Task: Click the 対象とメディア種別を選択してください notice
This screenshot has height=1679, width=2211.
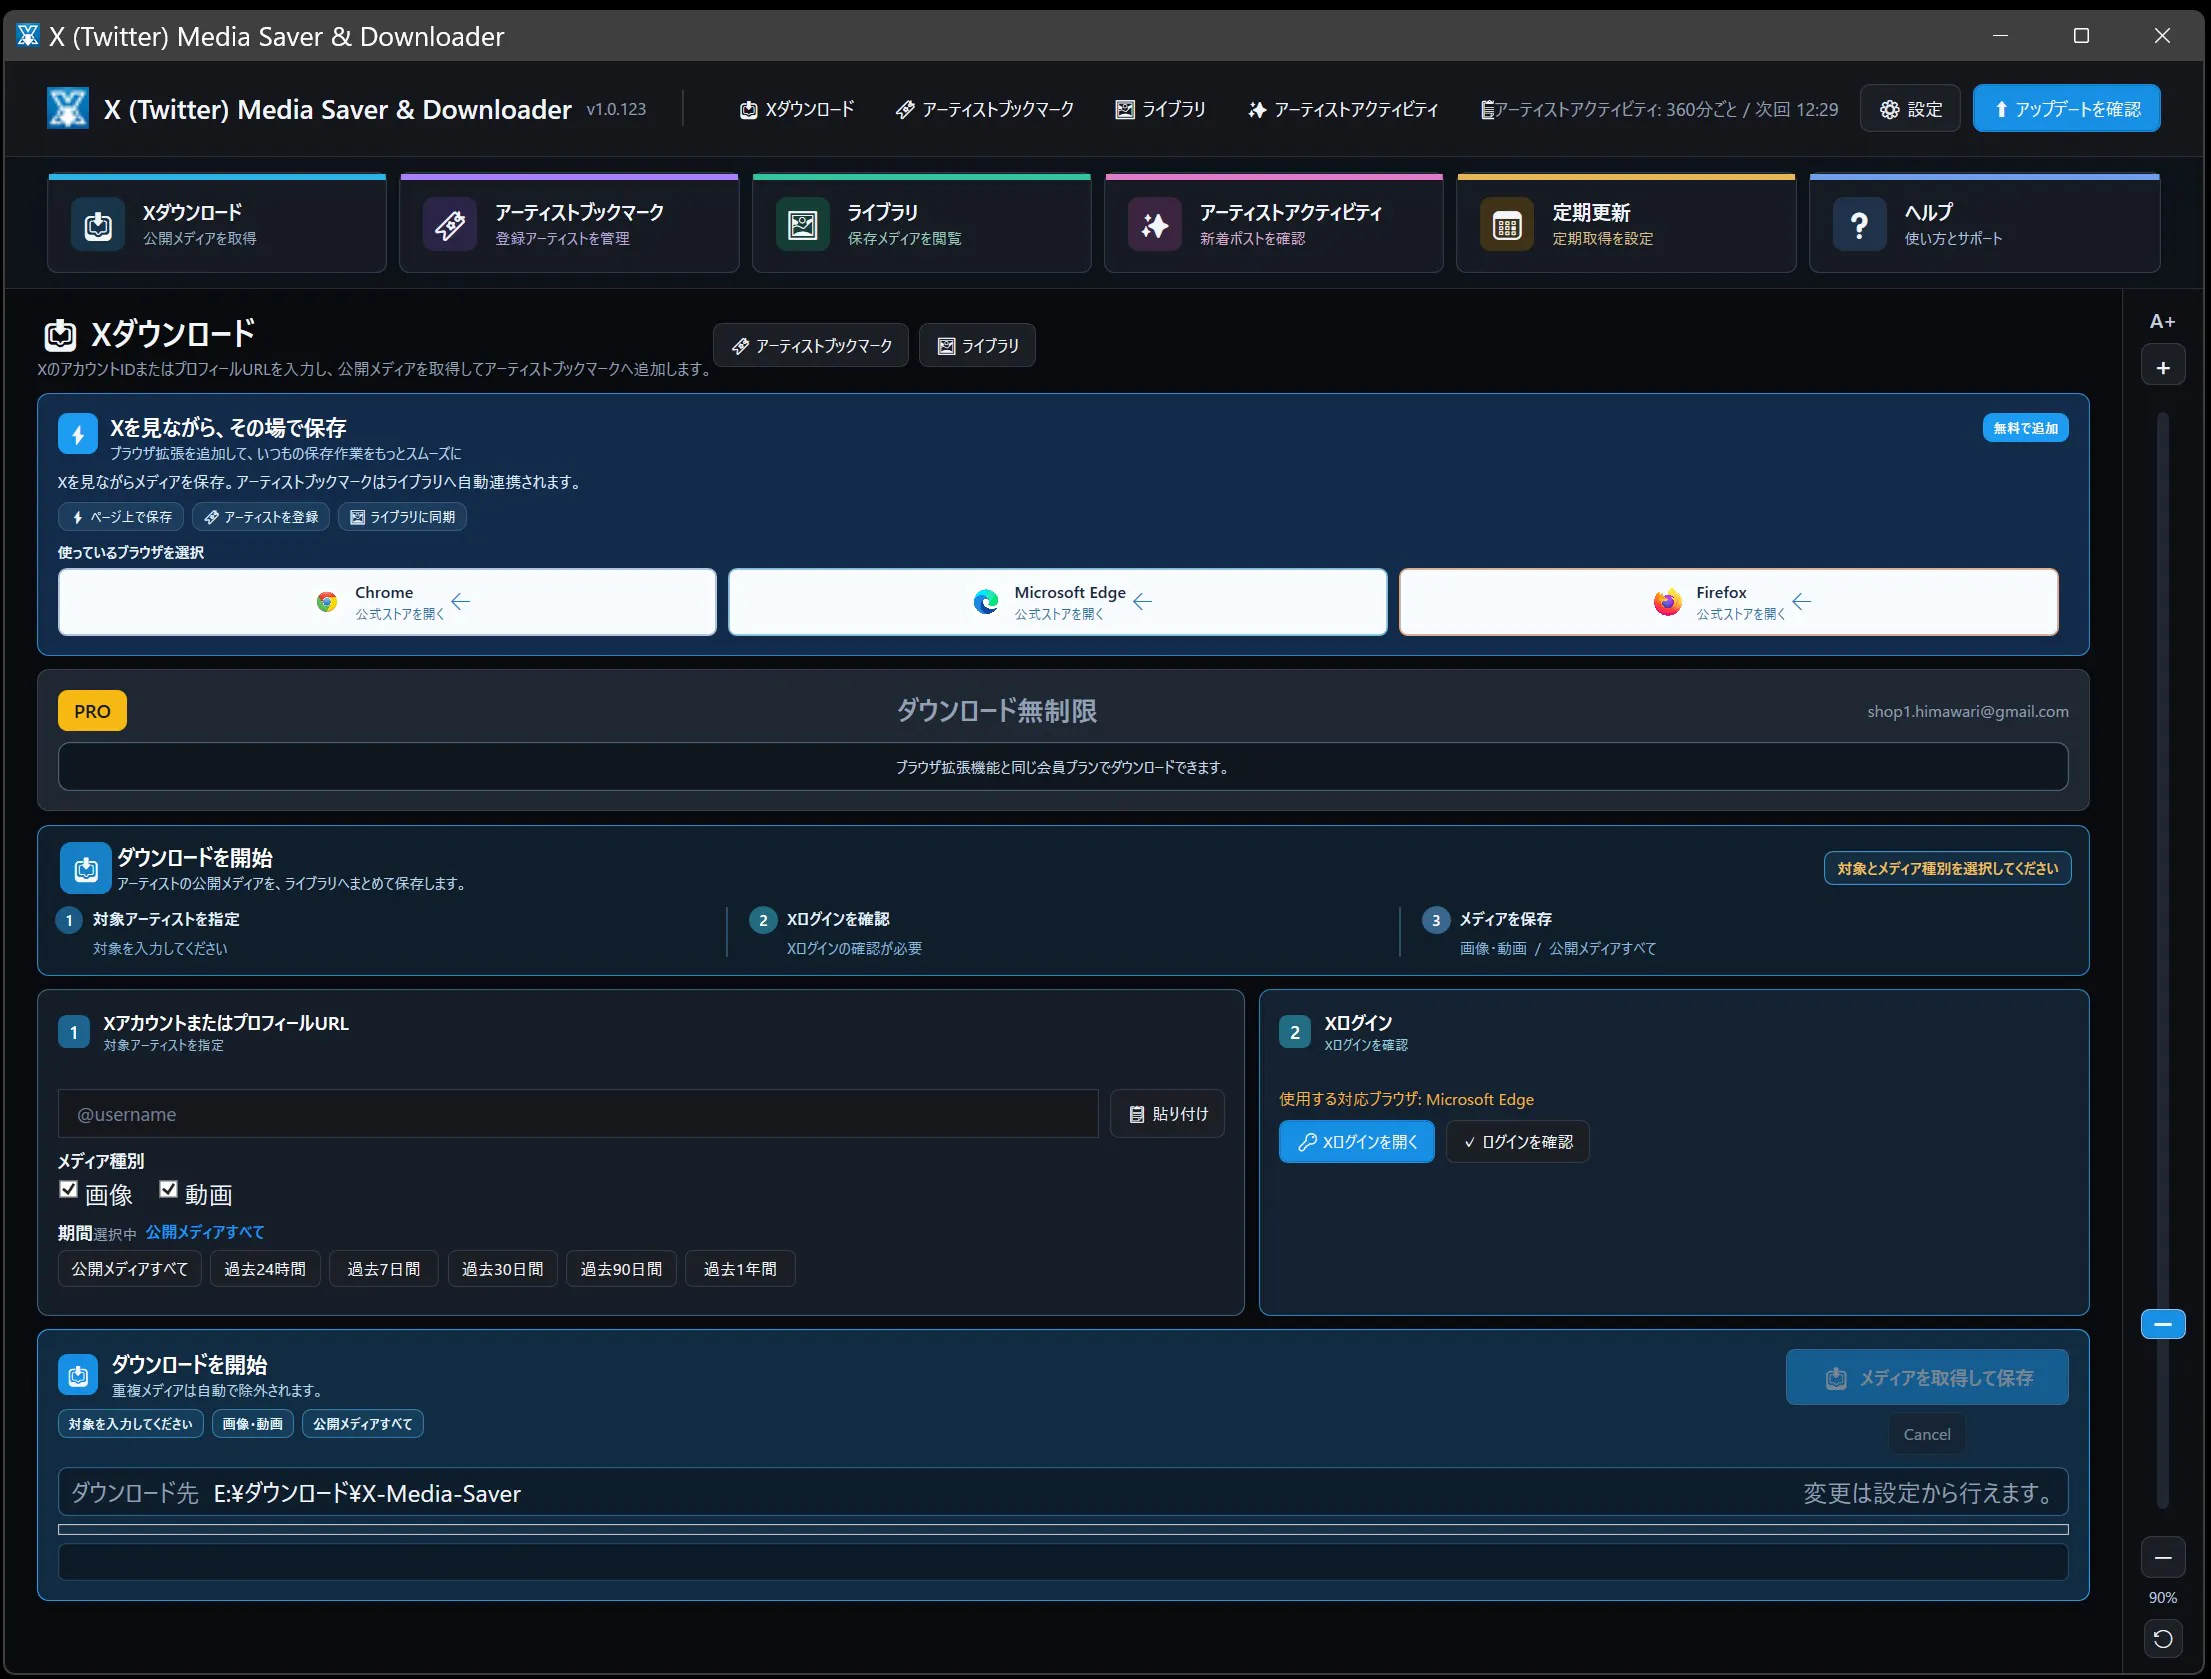Action: pos(1947,868)
